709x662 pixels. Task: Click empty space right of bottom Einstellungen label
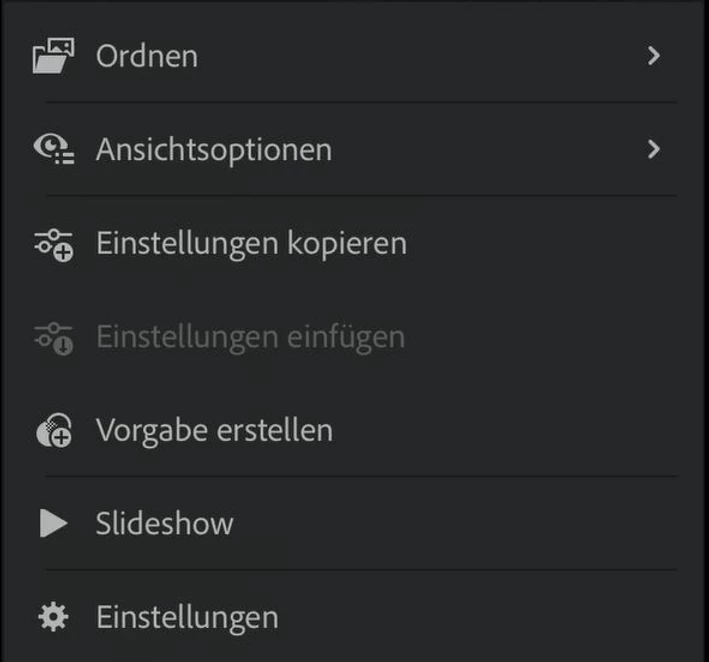point(480,617)
